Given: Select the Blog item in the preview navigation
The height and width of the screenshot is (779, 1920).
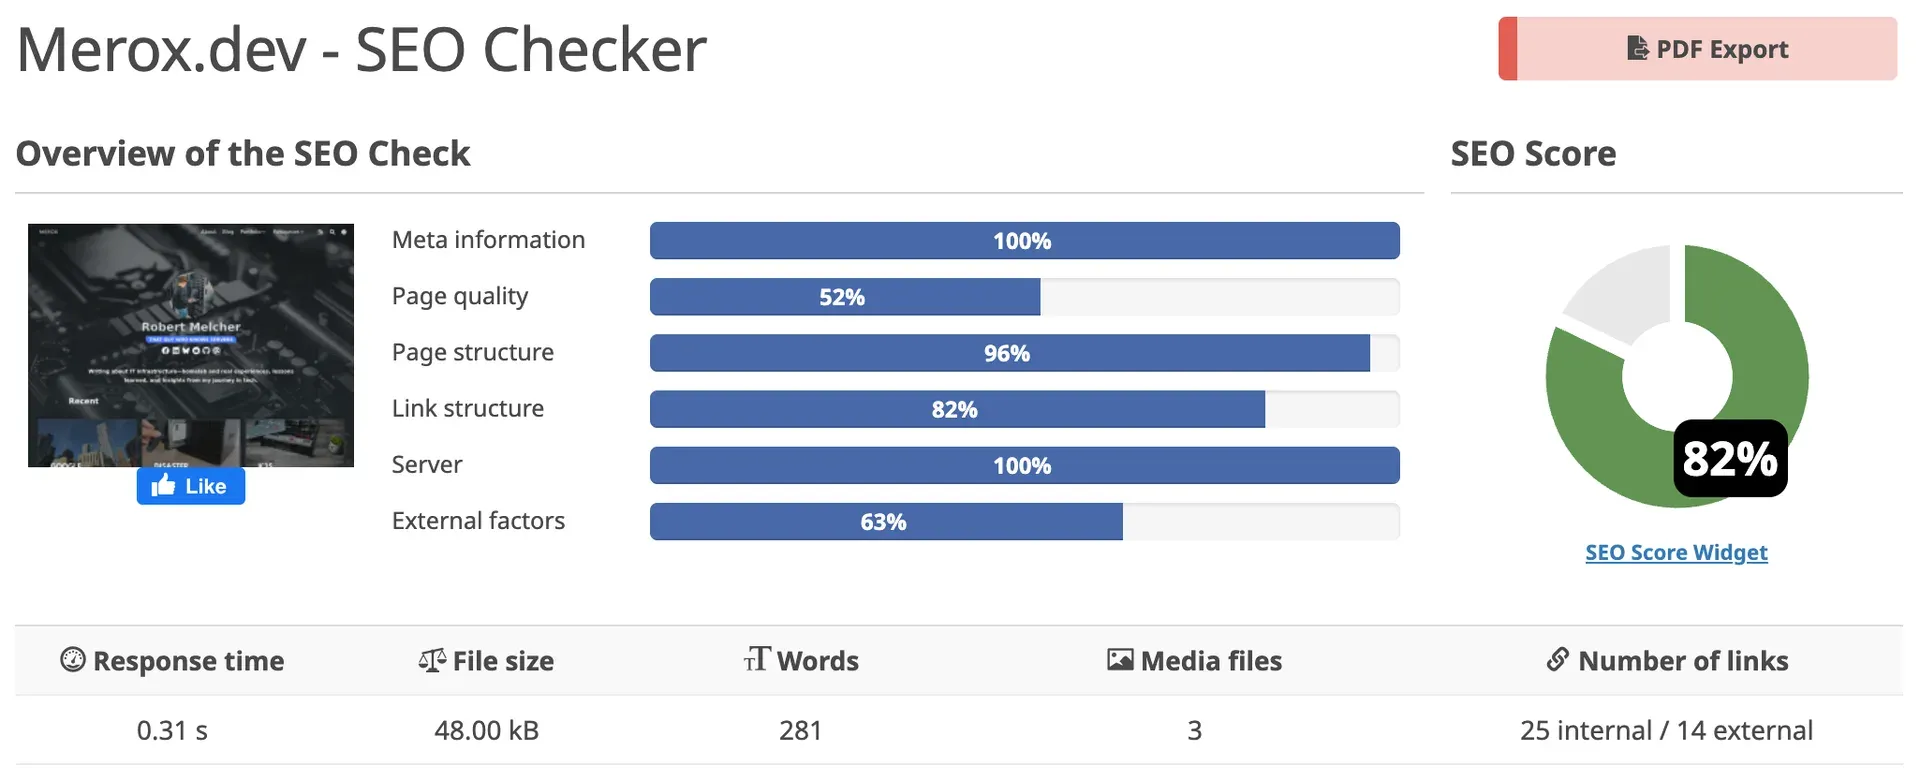Looking at the screenshot, I should coord(228,231).
